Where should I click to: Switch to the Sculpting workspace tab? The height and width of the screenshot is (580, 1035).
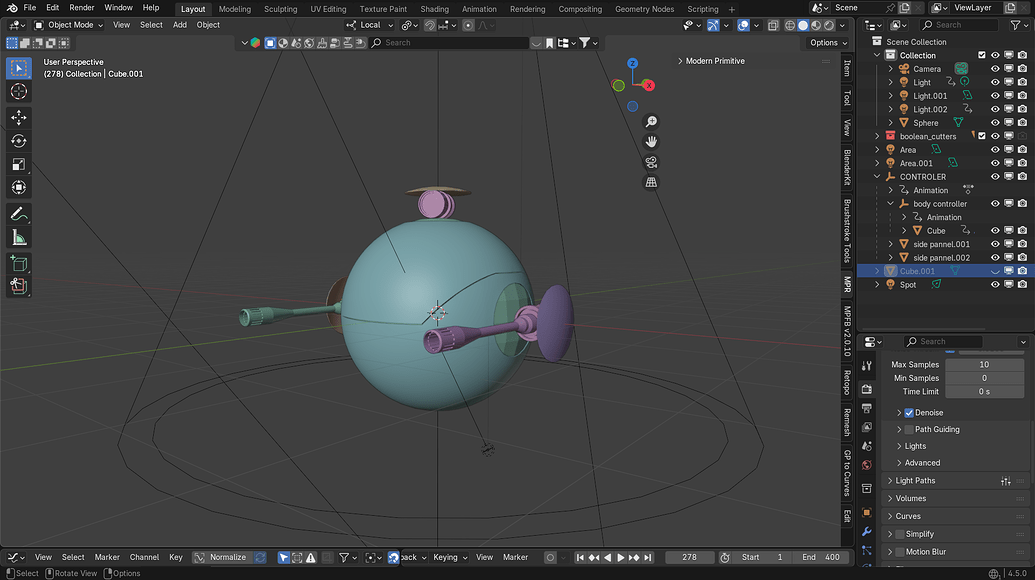pos(281,9)
